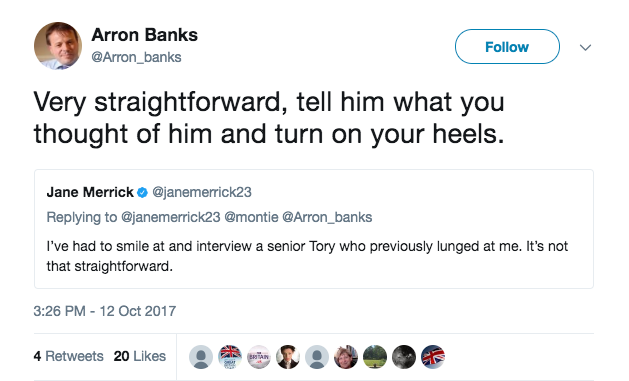Open the Arron Banks display name link
Screen dimensions: 629x381
[144, 35]
